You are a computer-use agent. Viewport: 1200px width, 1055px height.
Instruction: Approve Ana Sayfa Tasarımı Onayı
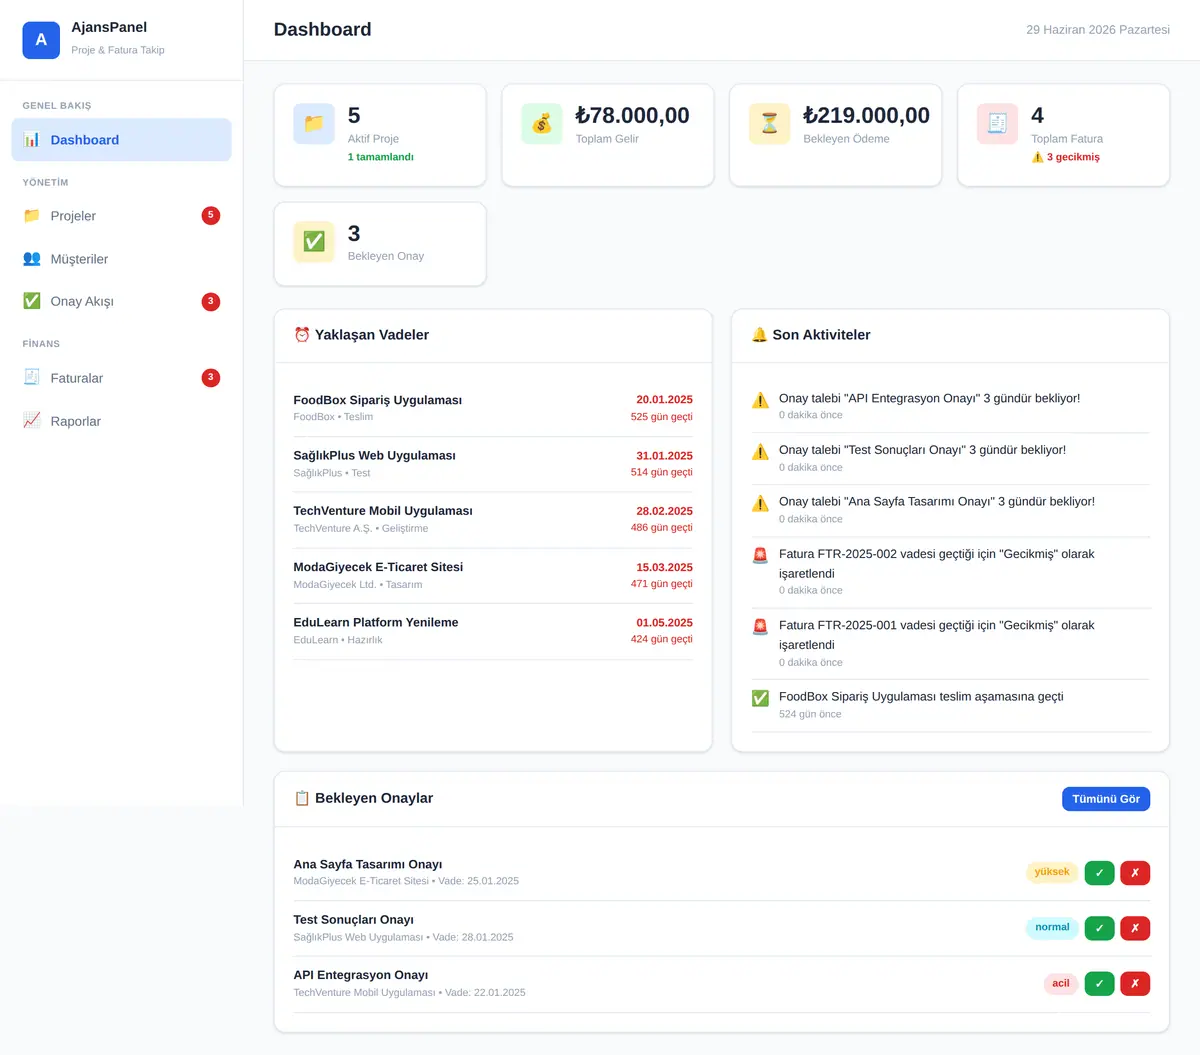point(1099,873)
